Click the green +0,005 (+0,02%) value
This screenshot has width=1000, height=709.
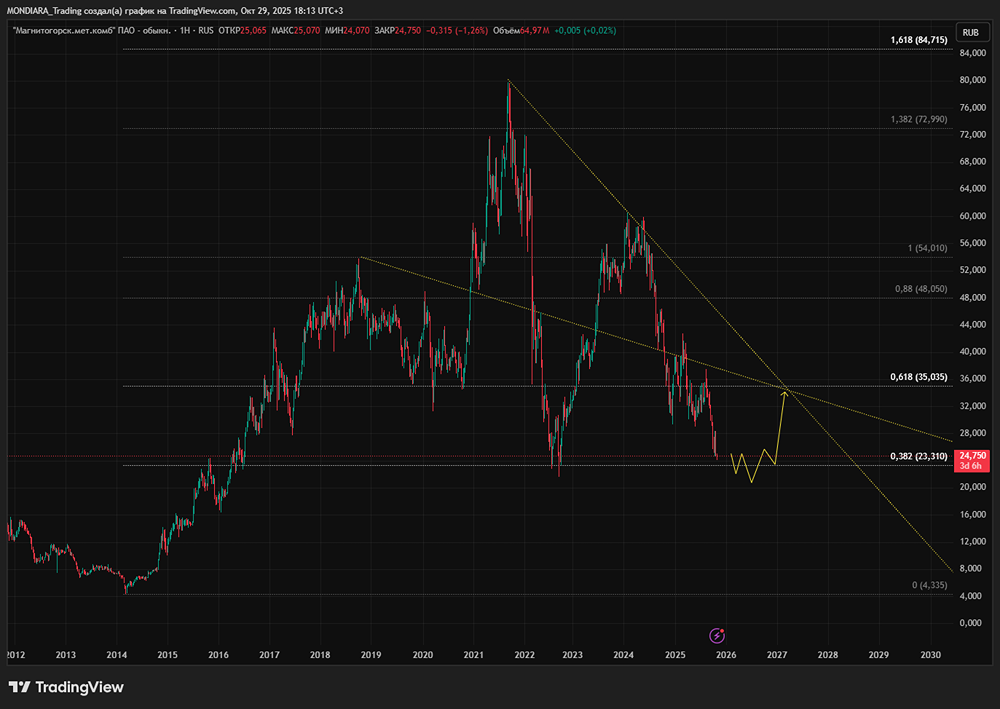[x=585, y=30]
